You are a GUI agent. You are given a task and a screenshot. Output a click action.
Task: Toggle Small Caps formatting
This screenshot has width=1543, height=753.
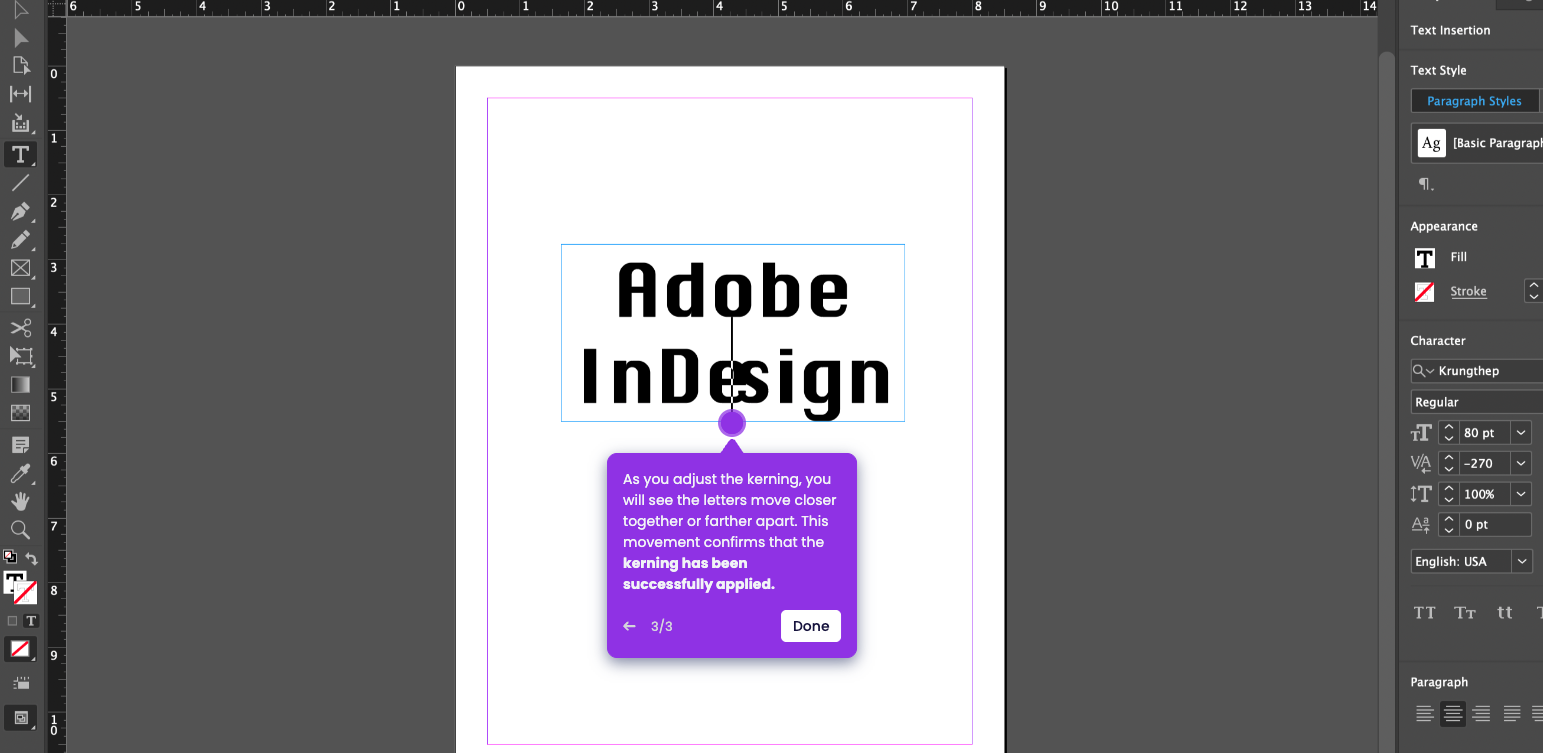pos(1465,613)
